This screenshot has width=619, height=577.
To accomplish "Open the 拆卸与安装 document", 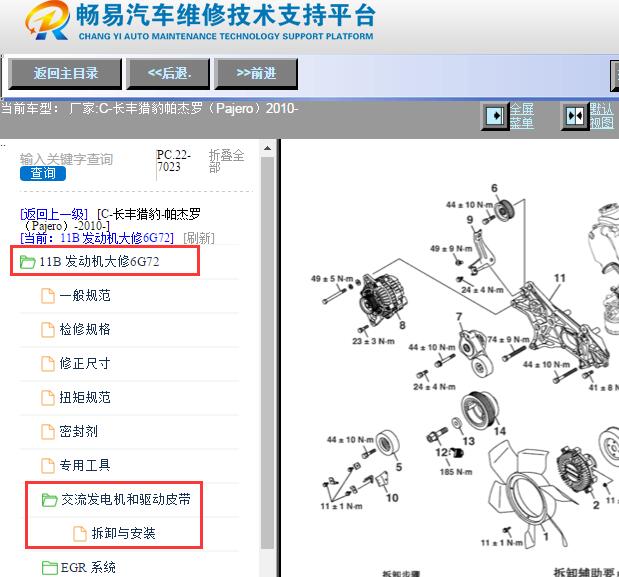I will (124, 533).
